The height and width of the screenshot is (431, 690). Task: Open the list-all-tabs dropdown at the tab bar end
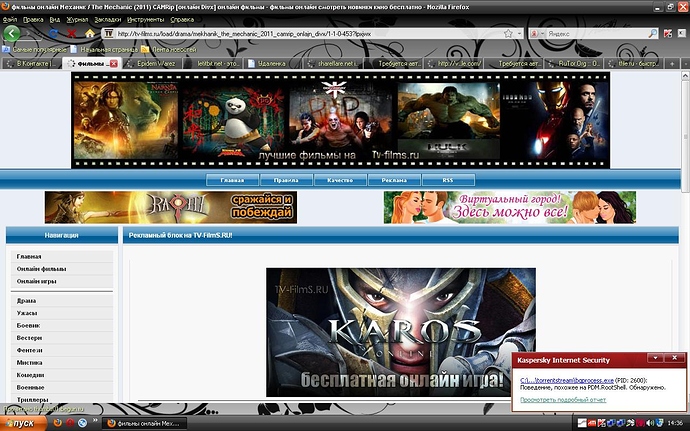[x=685, y=64]
